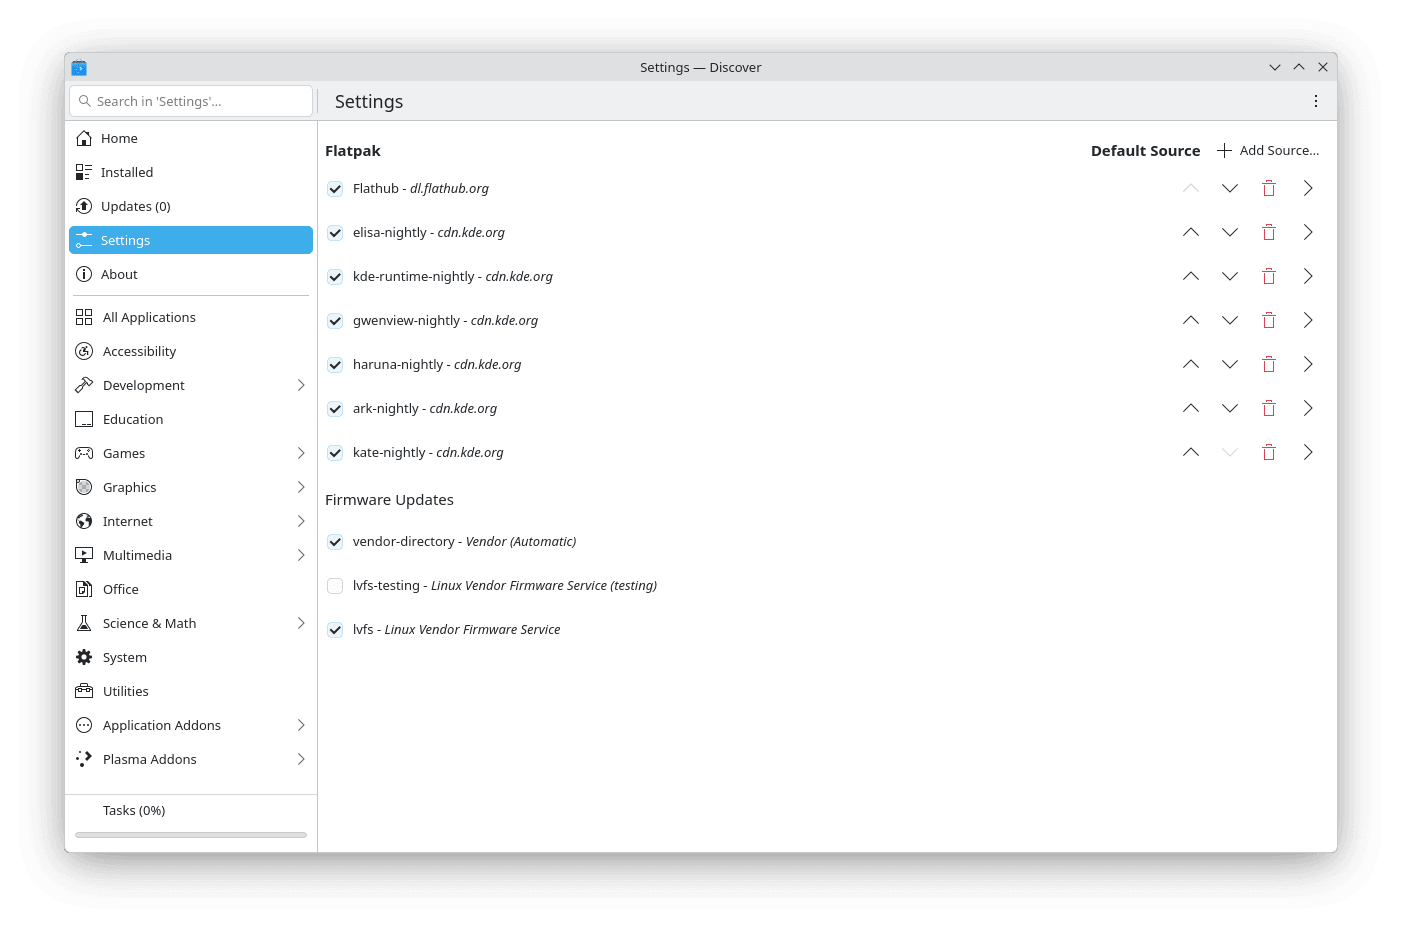Open the Education category
Viewport: 1402px width, 929px height.
[x=191, y=419]
